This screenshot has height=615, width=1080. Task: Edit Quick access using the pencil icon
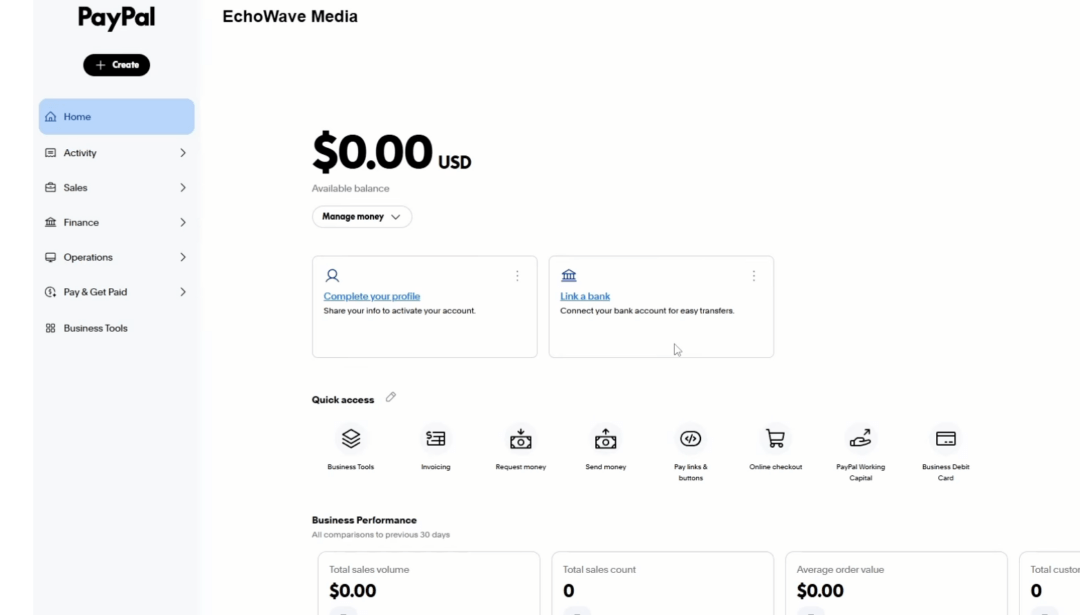(x=391, y=397)
